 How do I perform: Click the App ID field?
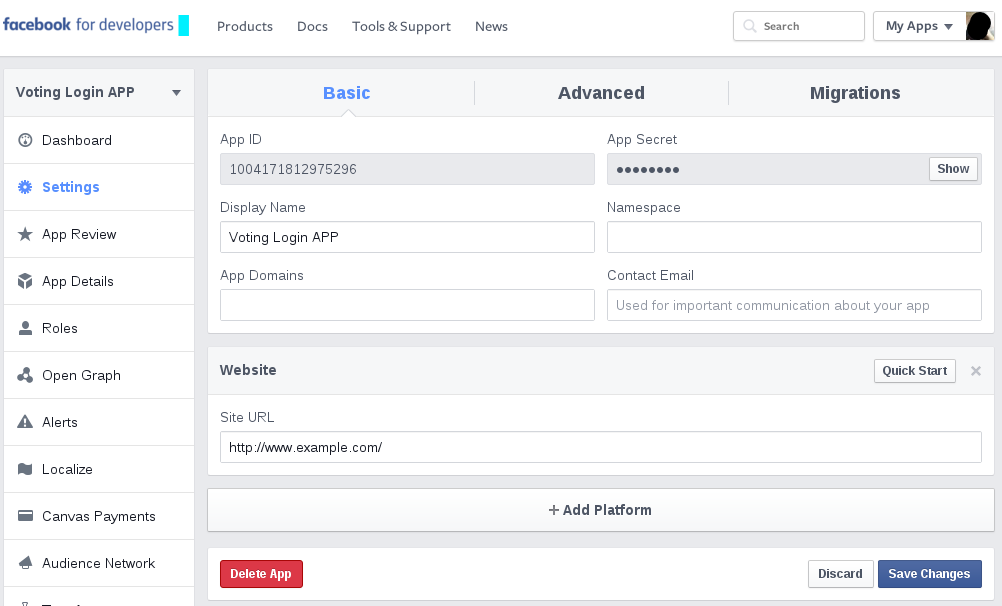coord(407,169)
